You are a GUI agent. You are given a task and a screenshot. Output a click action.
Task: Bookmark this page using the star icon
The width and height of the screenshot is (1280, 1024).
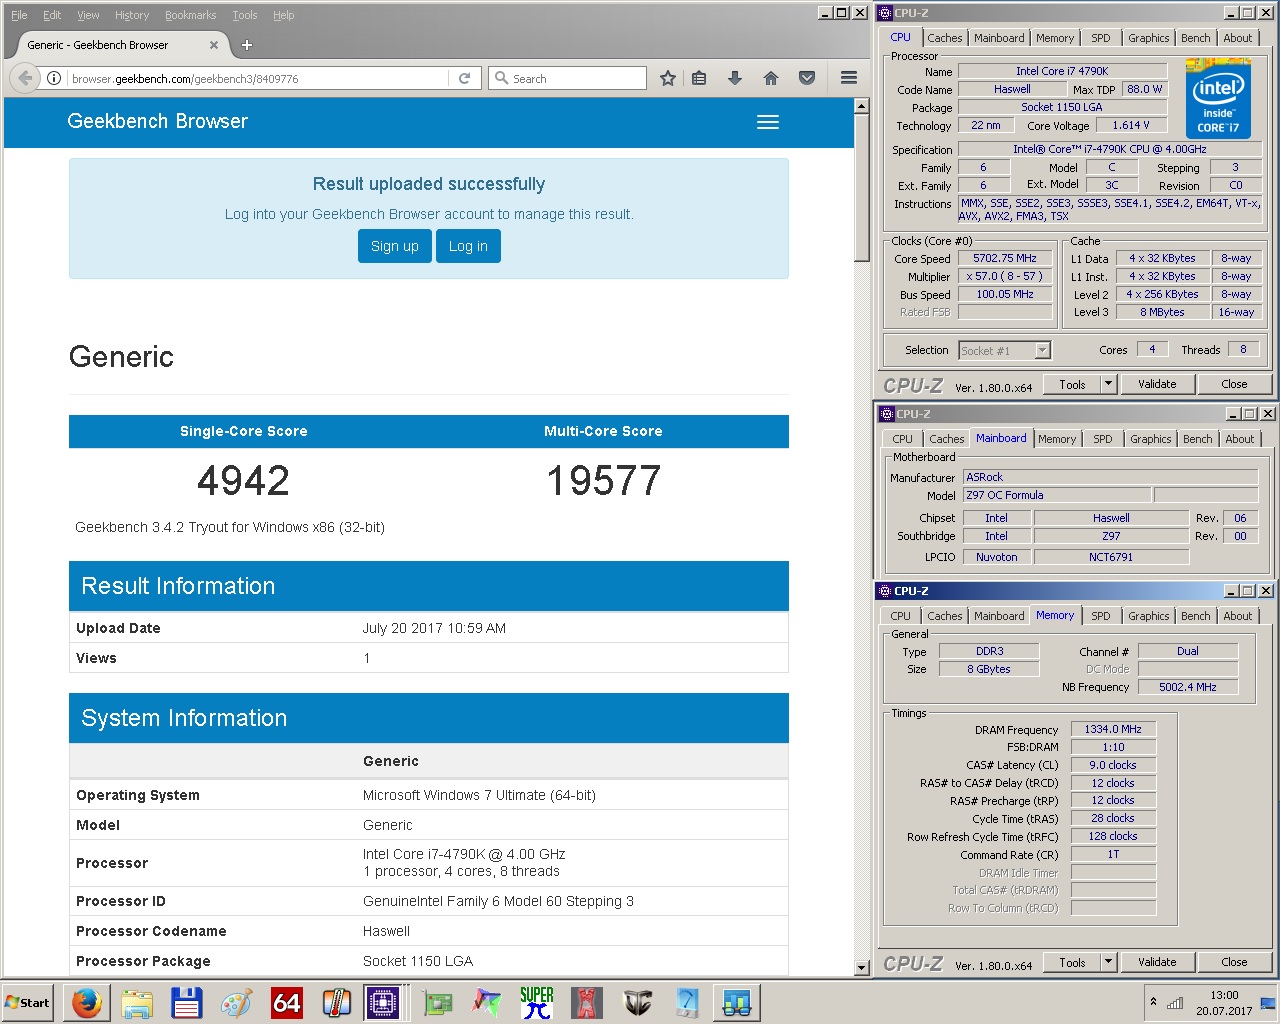668,78
